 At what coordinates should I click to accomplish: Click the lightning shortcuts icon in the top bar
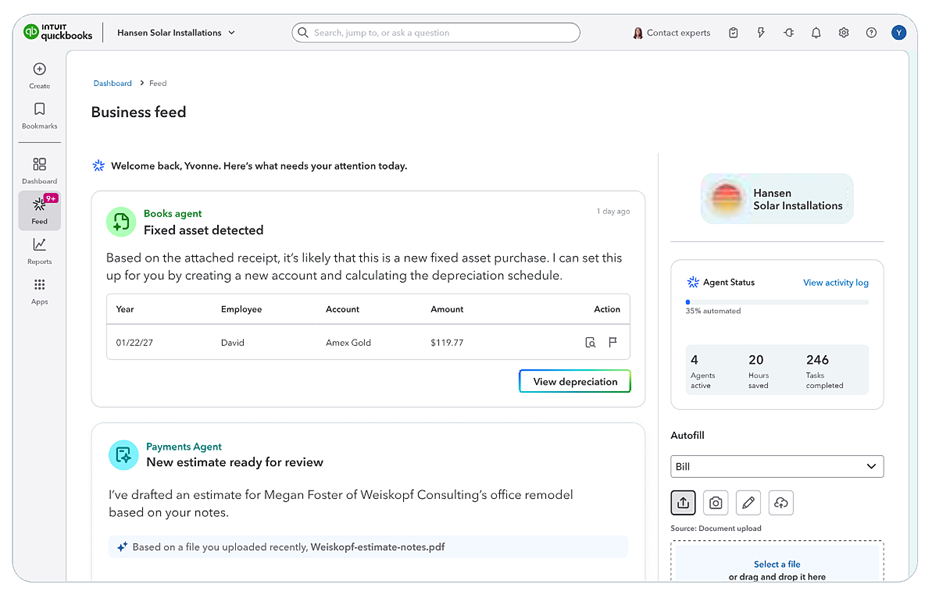(x=761, y=32)
